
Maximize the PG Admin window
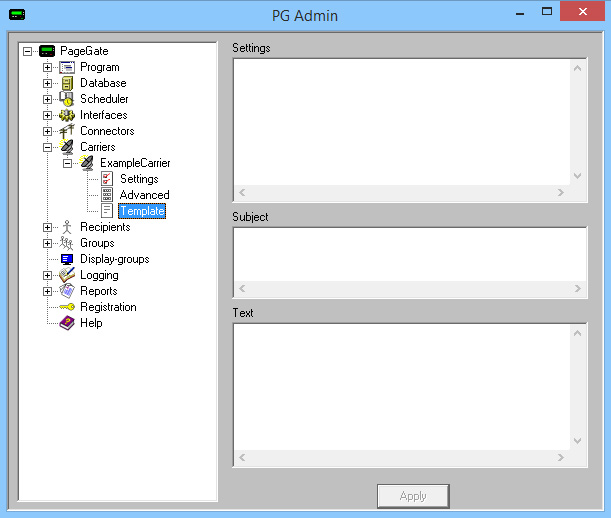click(547, 12)
